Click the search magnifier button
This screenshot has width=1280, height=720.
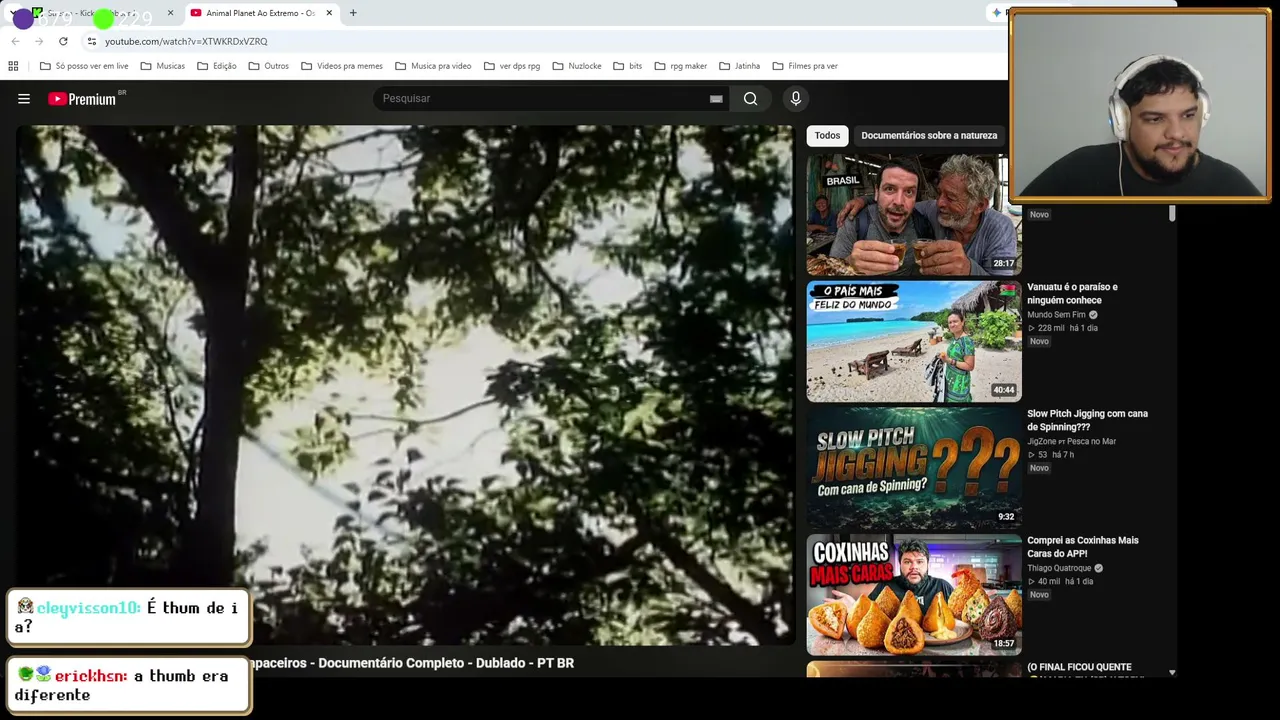click(750, 99)
